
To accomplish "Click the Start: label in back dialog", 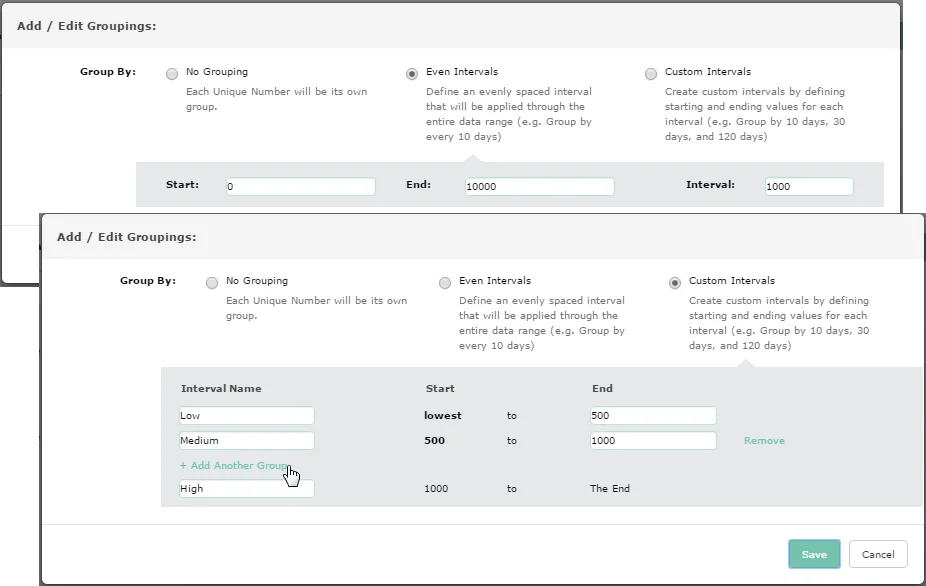I will (182, 185).
